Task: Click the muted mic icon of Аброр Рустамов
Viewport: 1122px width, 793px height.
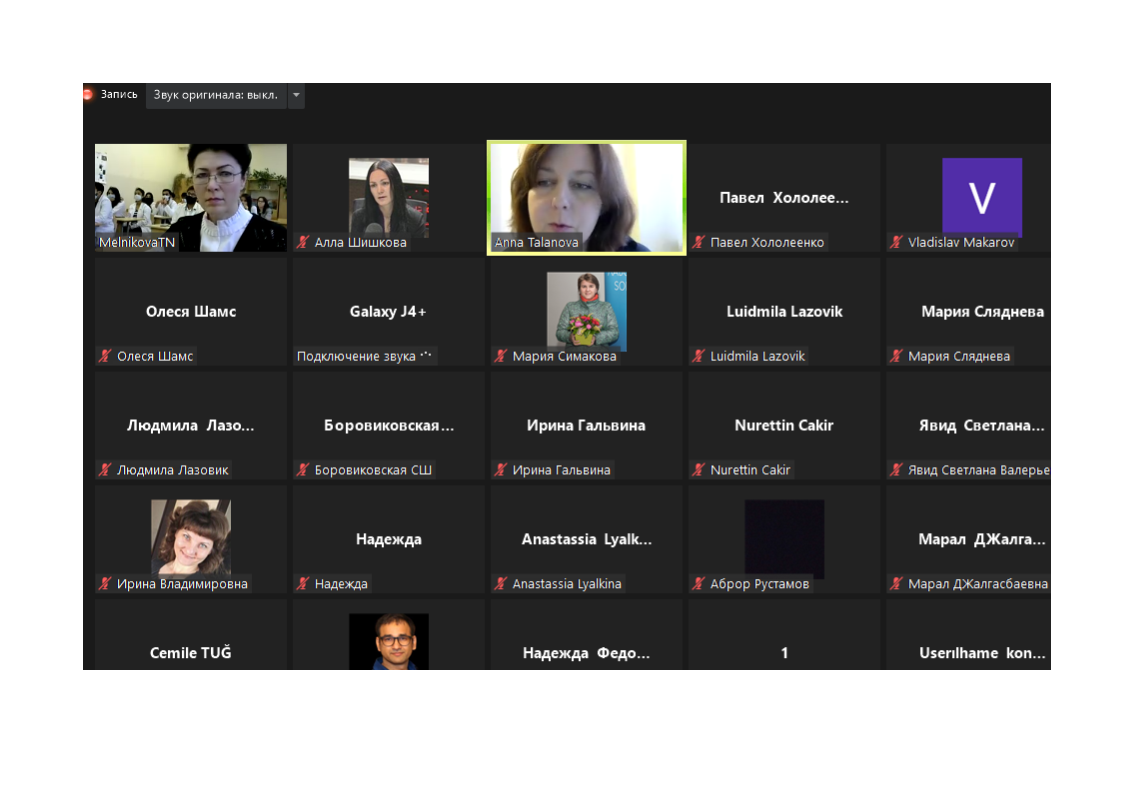Action: tap(699, 583)
